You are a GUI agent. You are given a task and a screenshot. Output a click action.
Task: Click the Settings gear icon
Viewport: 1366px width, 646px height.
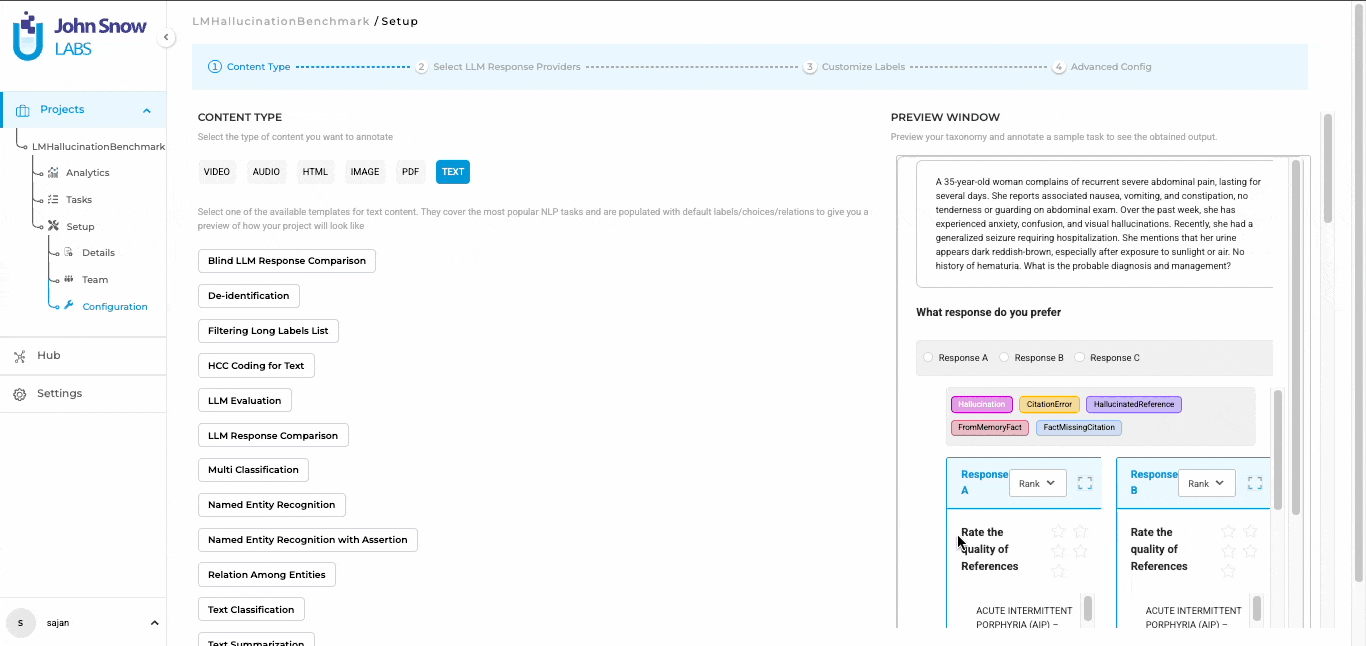[x=20, y=394]
